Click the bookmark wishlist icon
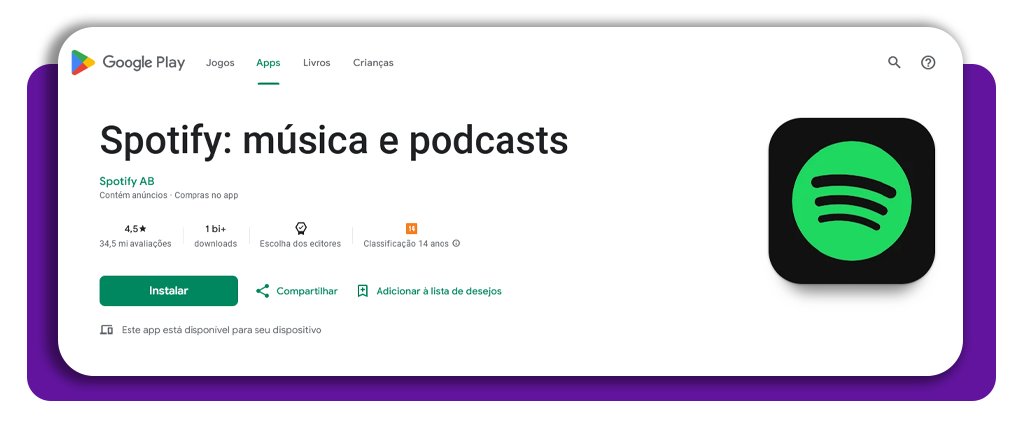The image size is (1024, 433). pyautogui.click(x=363, y=291)
